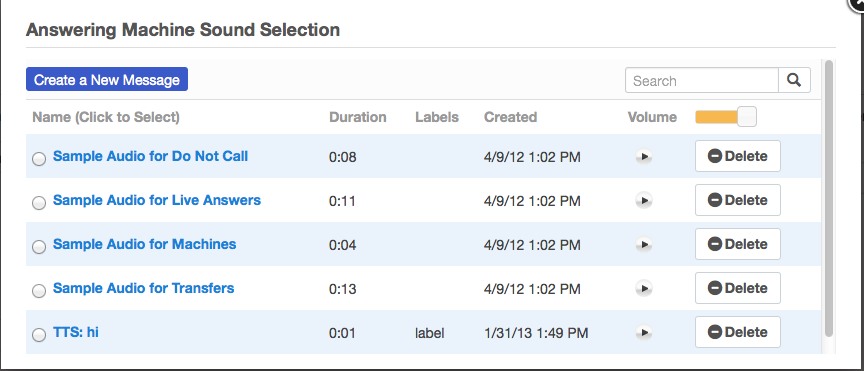Play the Sample Audio for Machines preview
Screen dimensions: 864x371
pos(644,244)
